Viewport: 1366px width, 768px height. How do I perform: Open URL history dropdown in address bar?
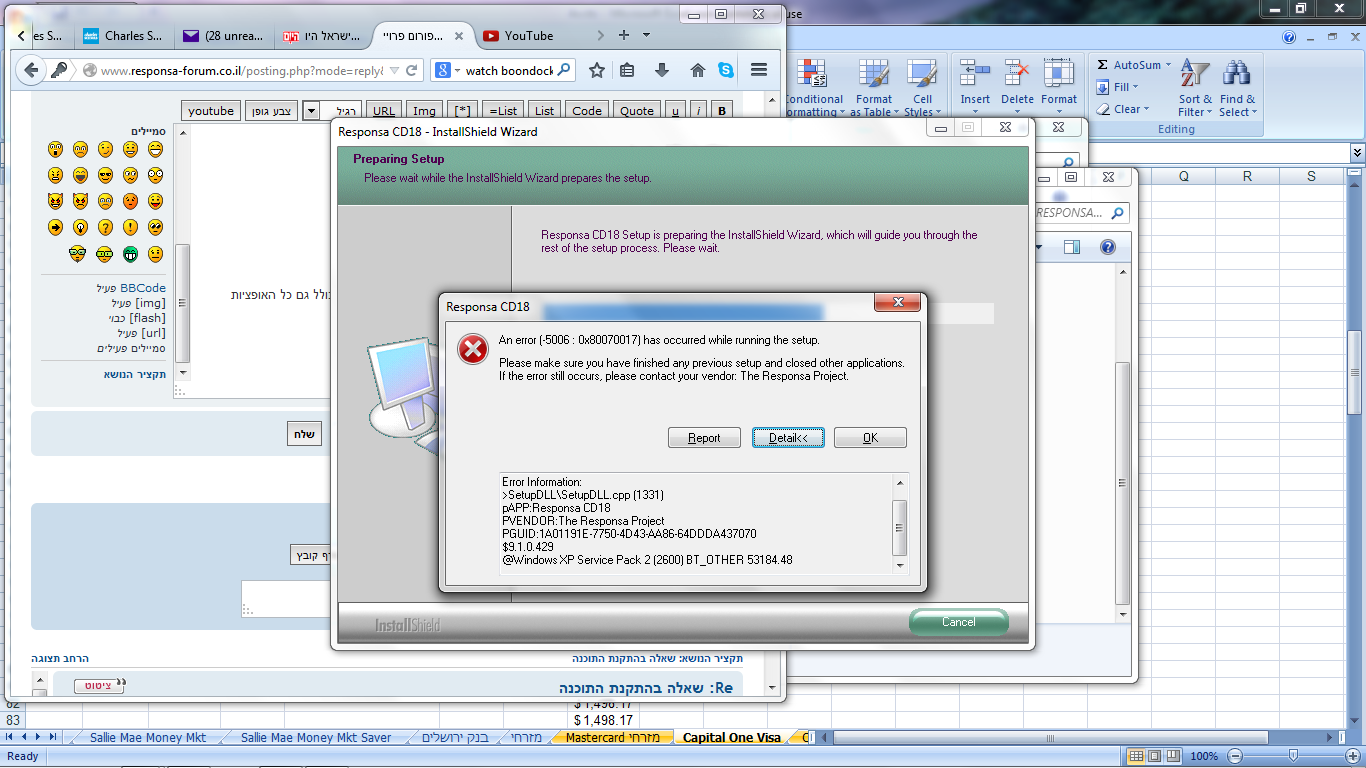(393, 70)
